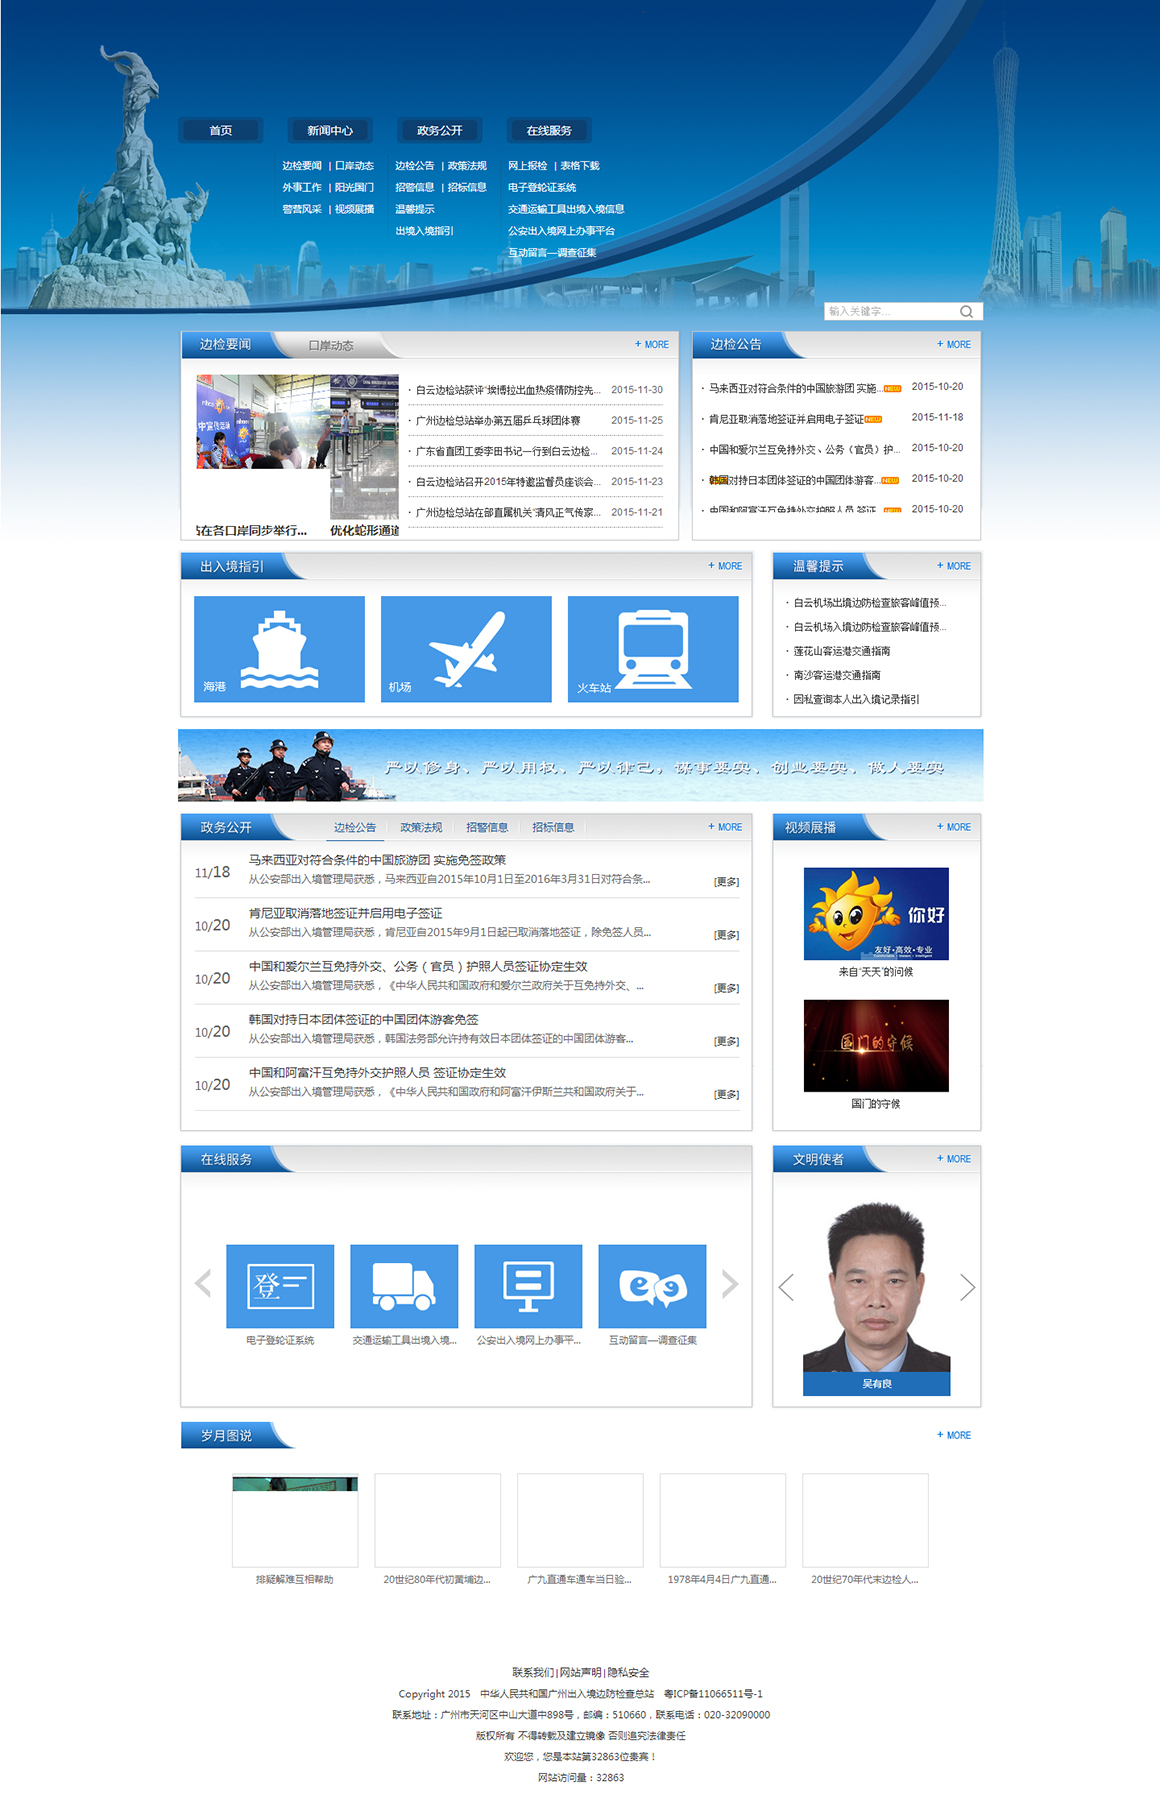Image resolution: width=1160 pixels, height=1819 pixels.
Task: Switch to the 口岸动态 tab
Action: [x=331, y=345]
